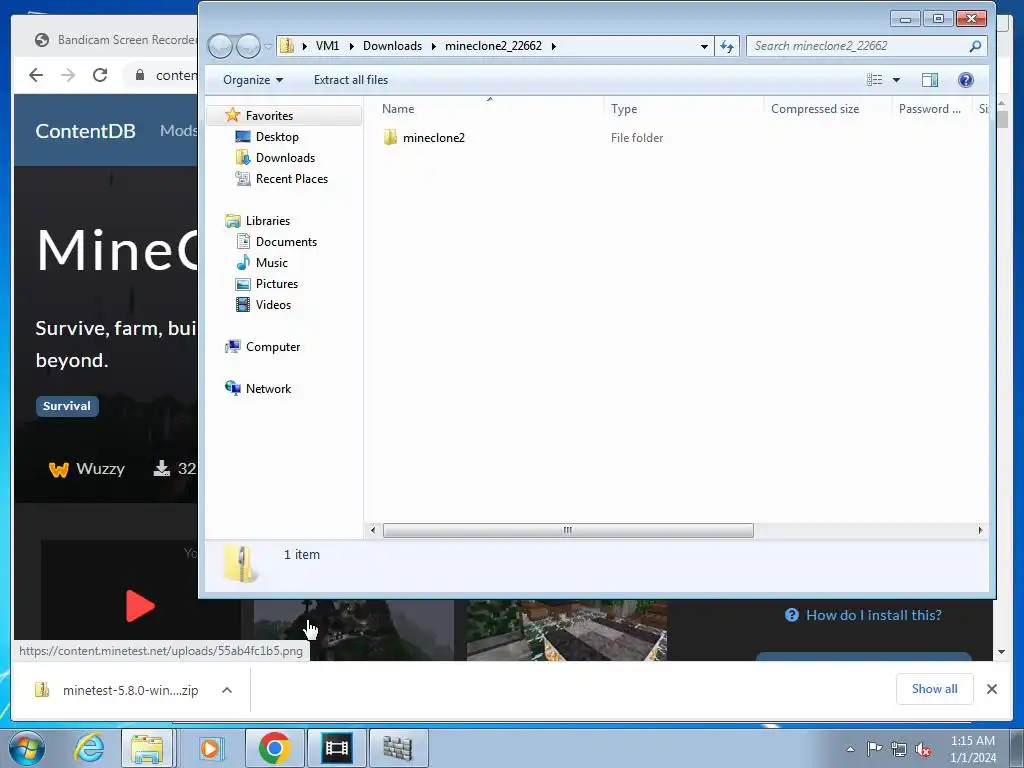
Task: Click VM1 in the address breadcrumb
Action: coord(327,46)
